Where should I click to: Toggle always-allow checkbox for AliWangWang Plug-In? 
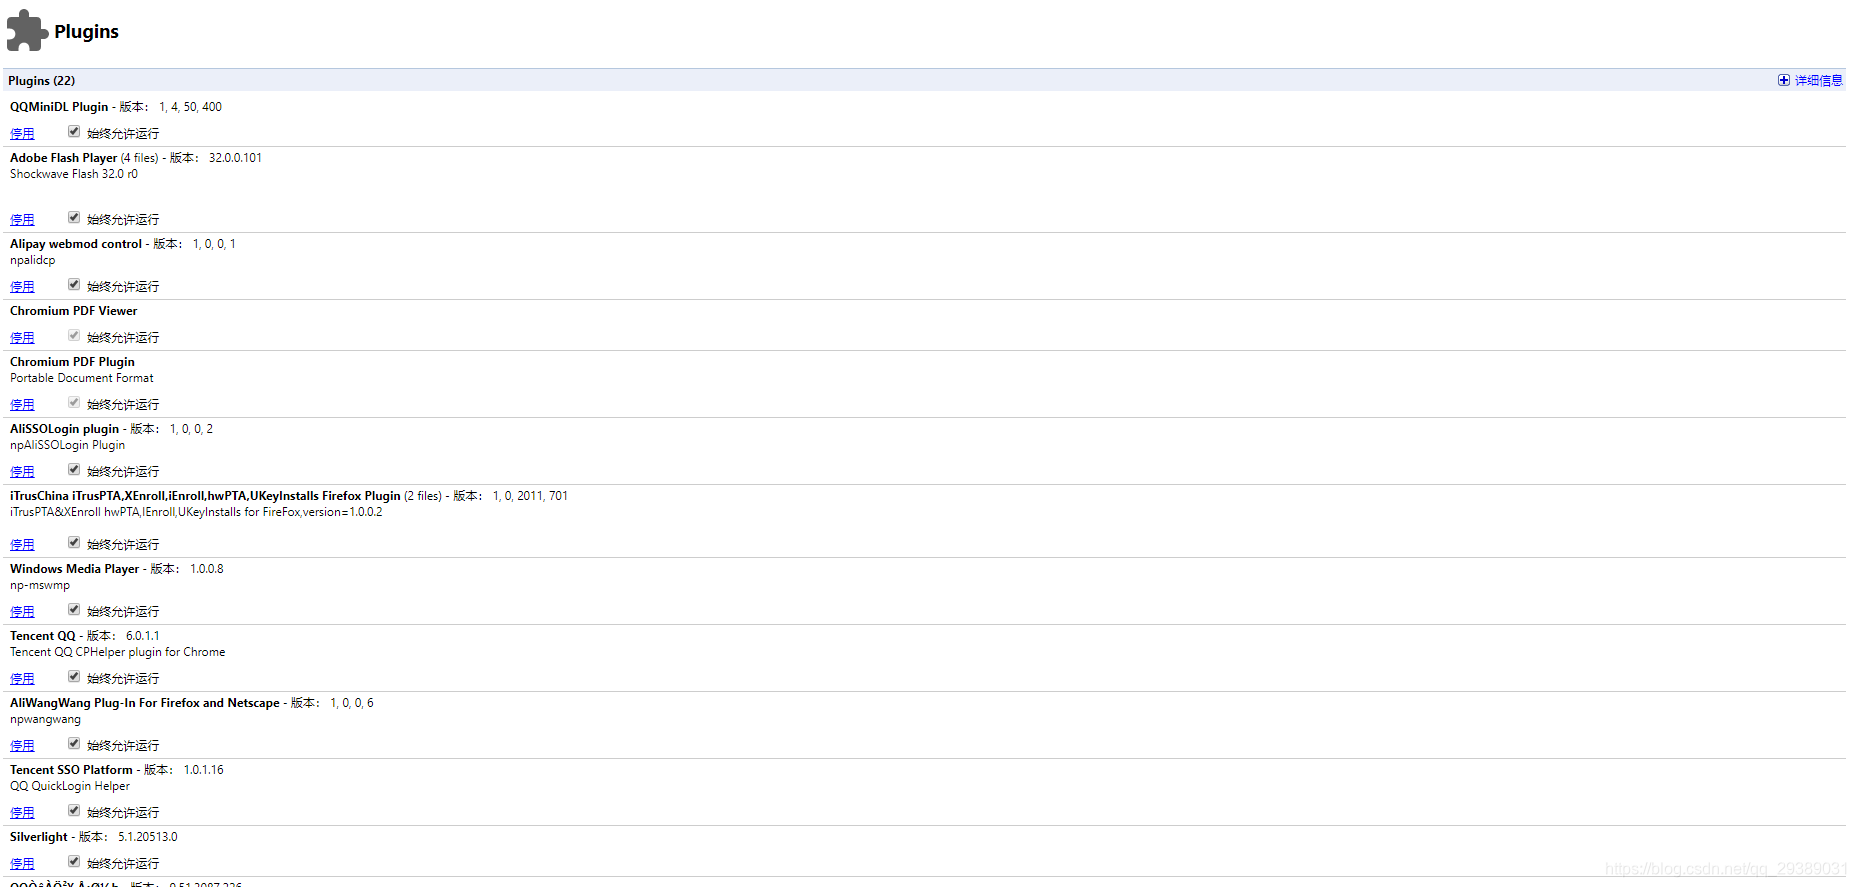pos(74,744)
